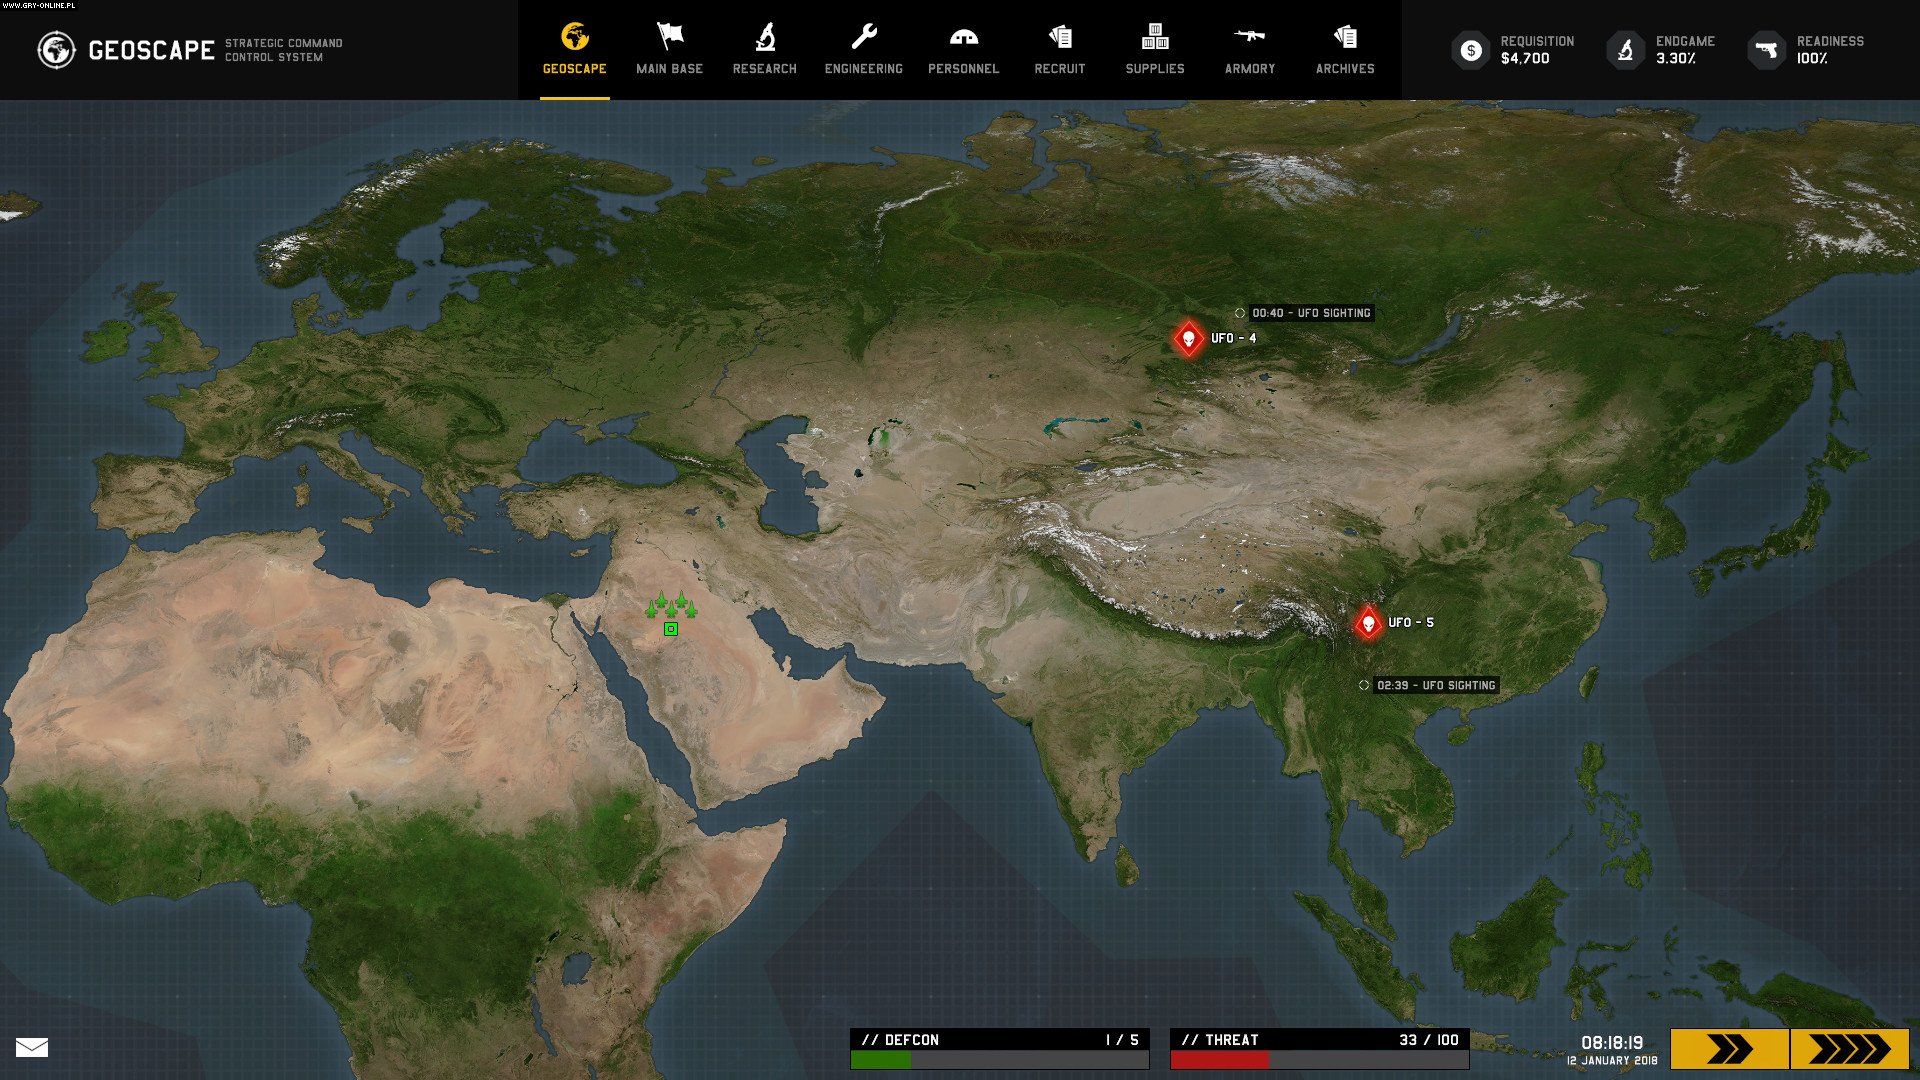Open Research via the microscope icon
The width and height of the screenshot is (1920, 1080).
click(765, 38)
